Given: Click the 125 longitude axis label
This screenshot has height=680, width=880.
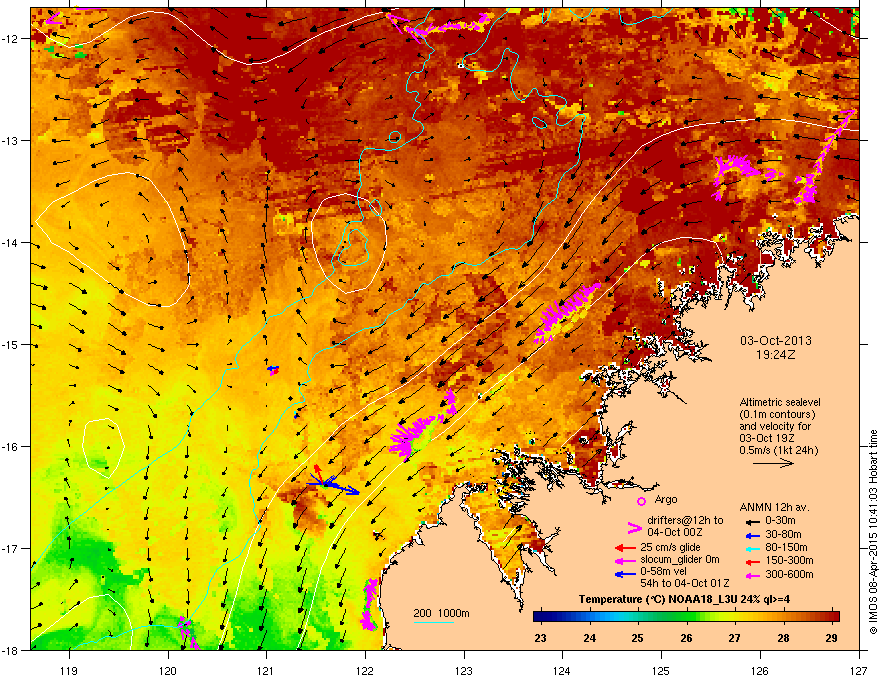Looking at the screenshot, I should click(x=661, y=670).
